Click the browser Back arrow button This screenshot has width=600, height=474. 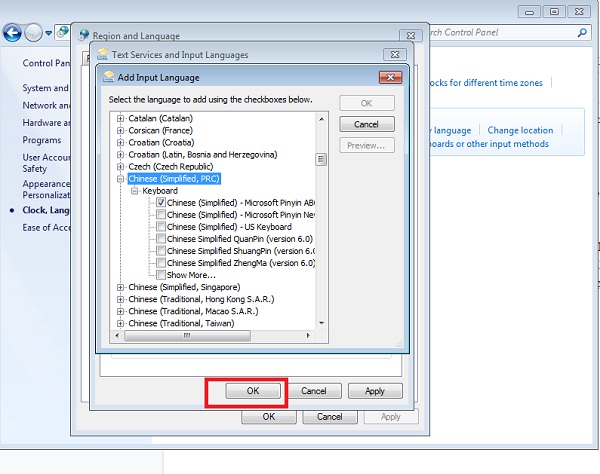[x=12, y=33]
